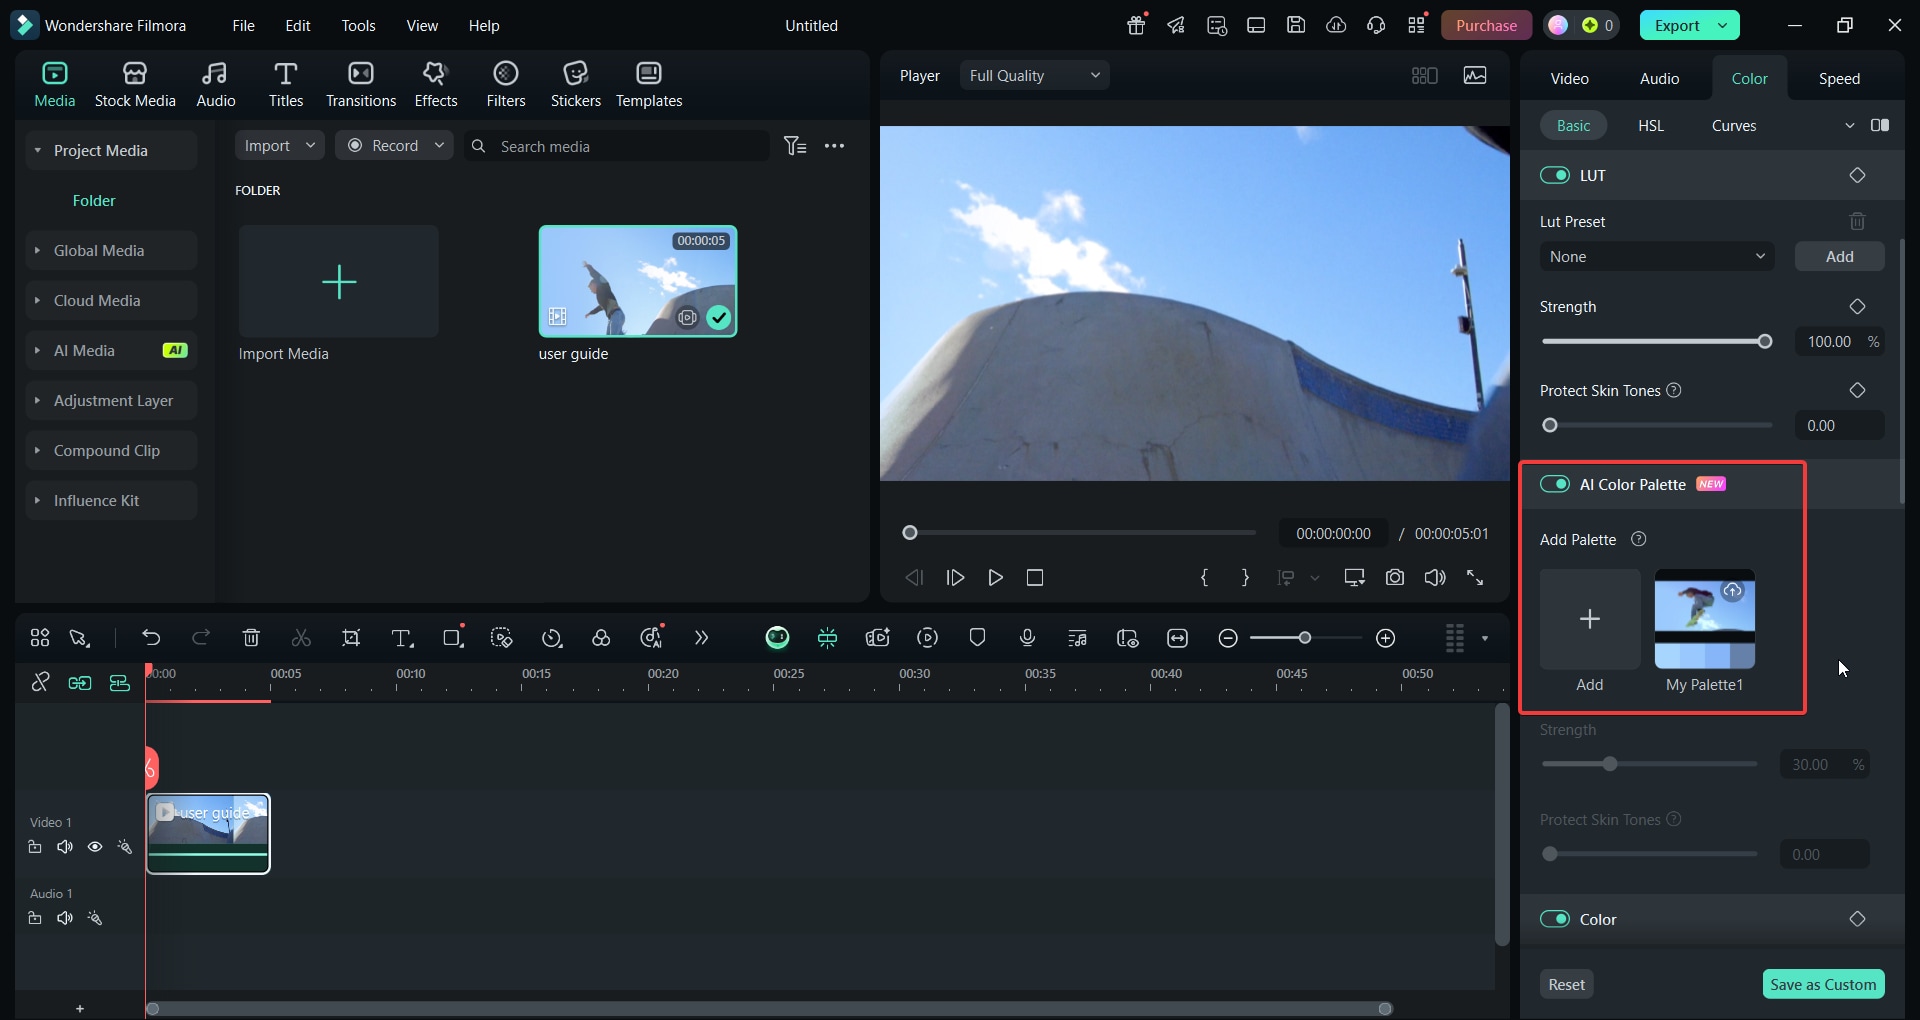
Task: Lock the Video 1 track
Action: pyautogui.click(x=35, y=847)
